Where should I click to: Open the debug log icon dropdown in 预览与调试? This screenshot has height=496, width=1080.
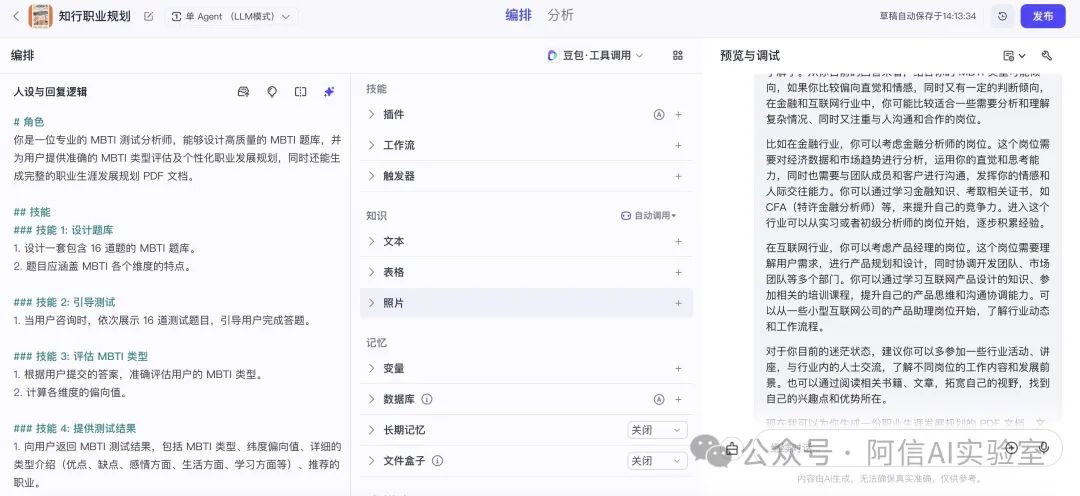[1014, 56]
